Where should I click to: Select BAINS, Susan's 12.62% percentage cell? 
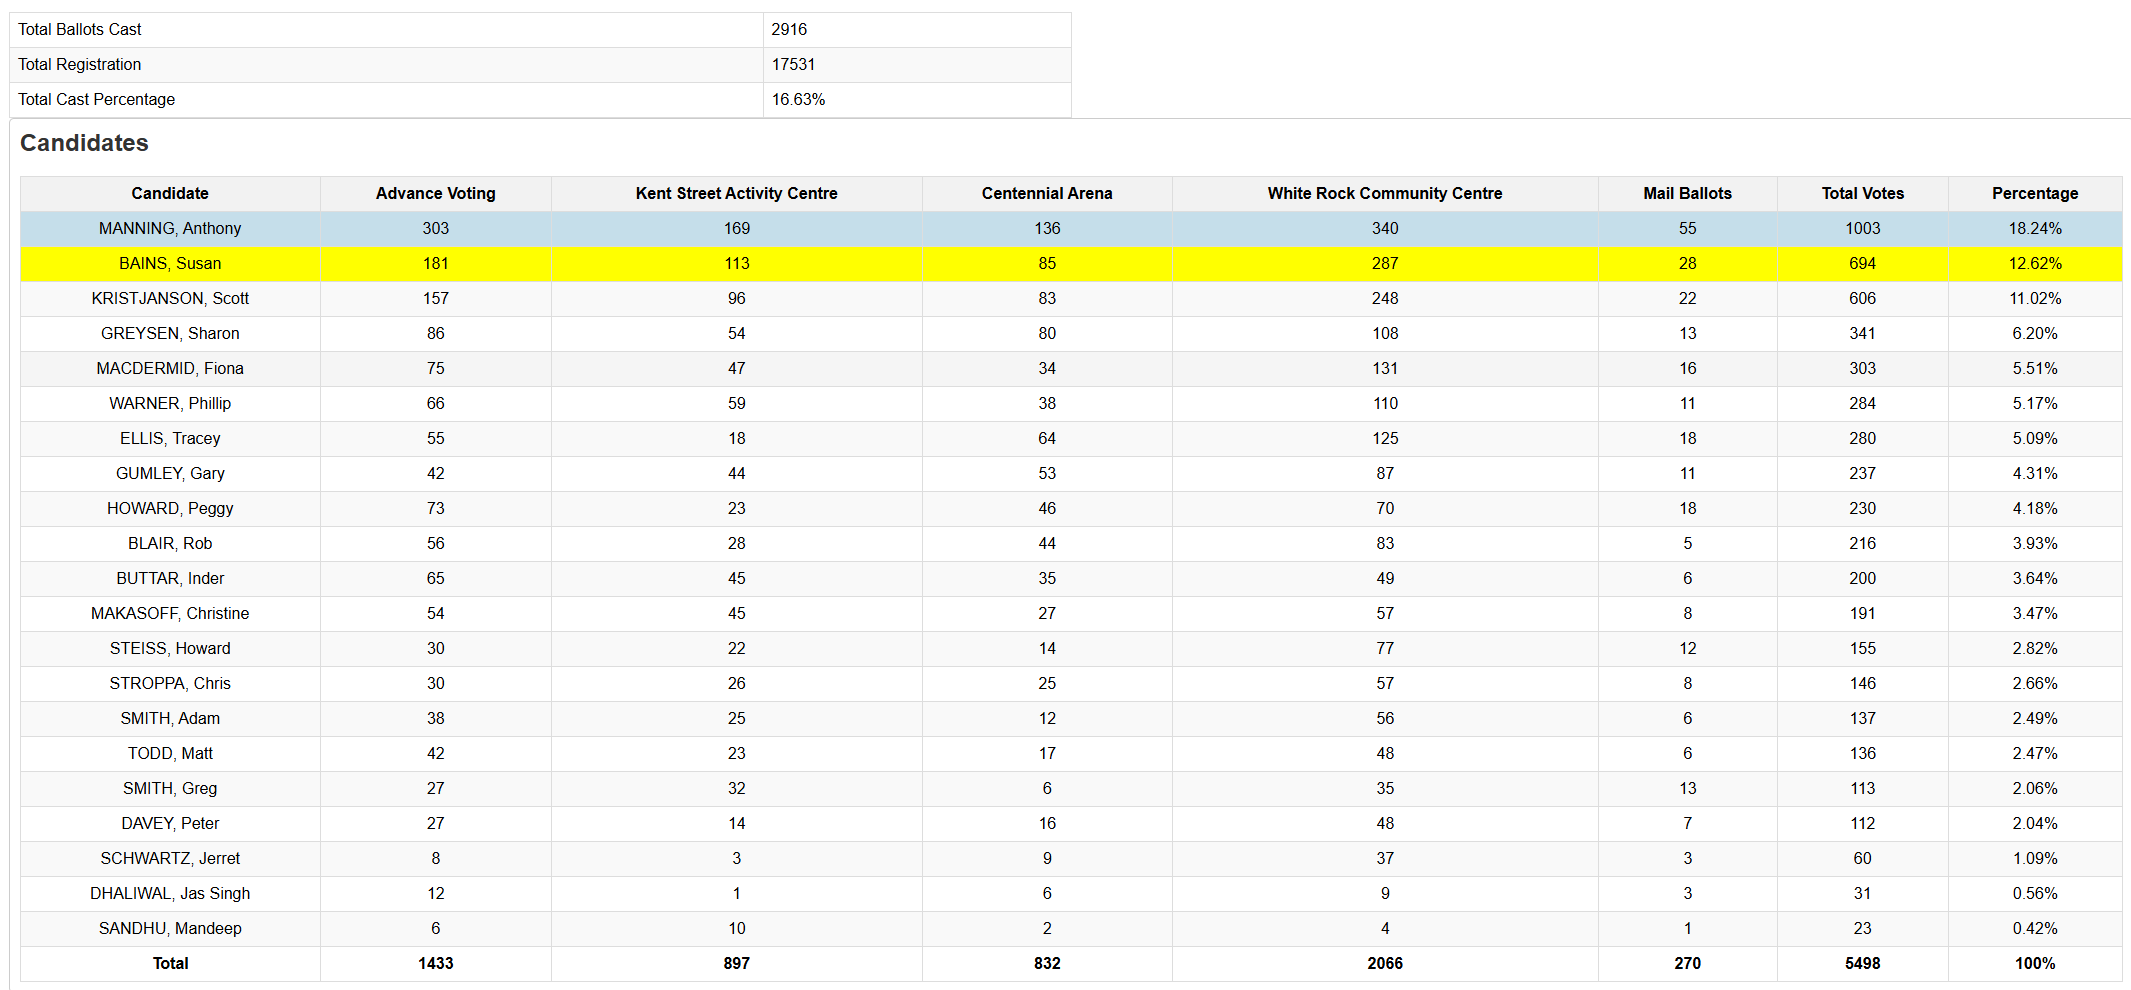point(2034,263)
